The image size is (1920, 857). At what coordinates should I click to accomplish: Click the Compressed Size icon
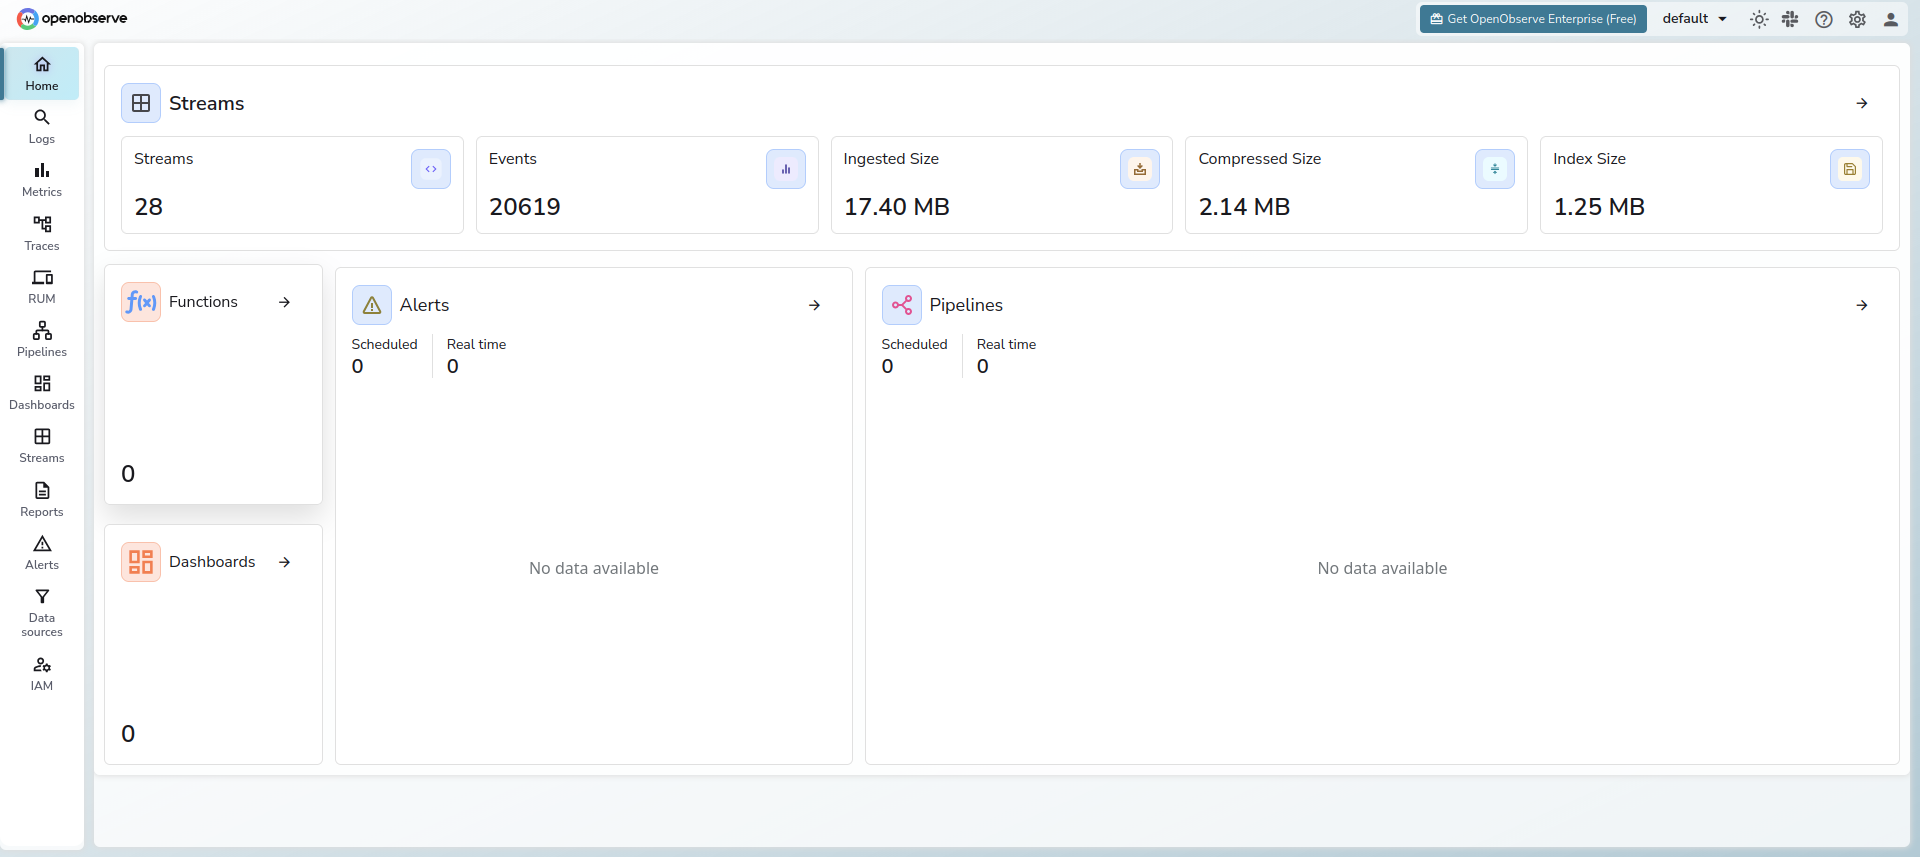1495,169
